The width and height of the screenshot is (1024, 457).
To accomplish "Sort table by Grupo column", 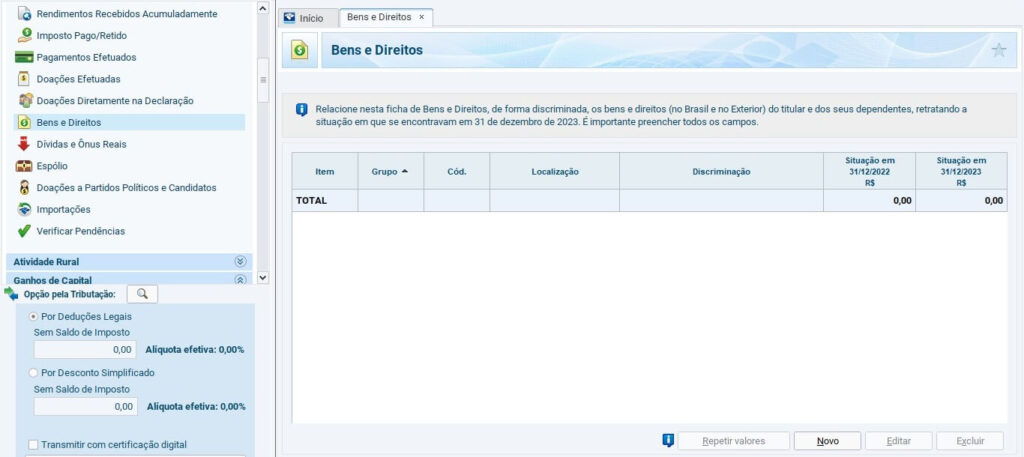I will tap(390, 172).
